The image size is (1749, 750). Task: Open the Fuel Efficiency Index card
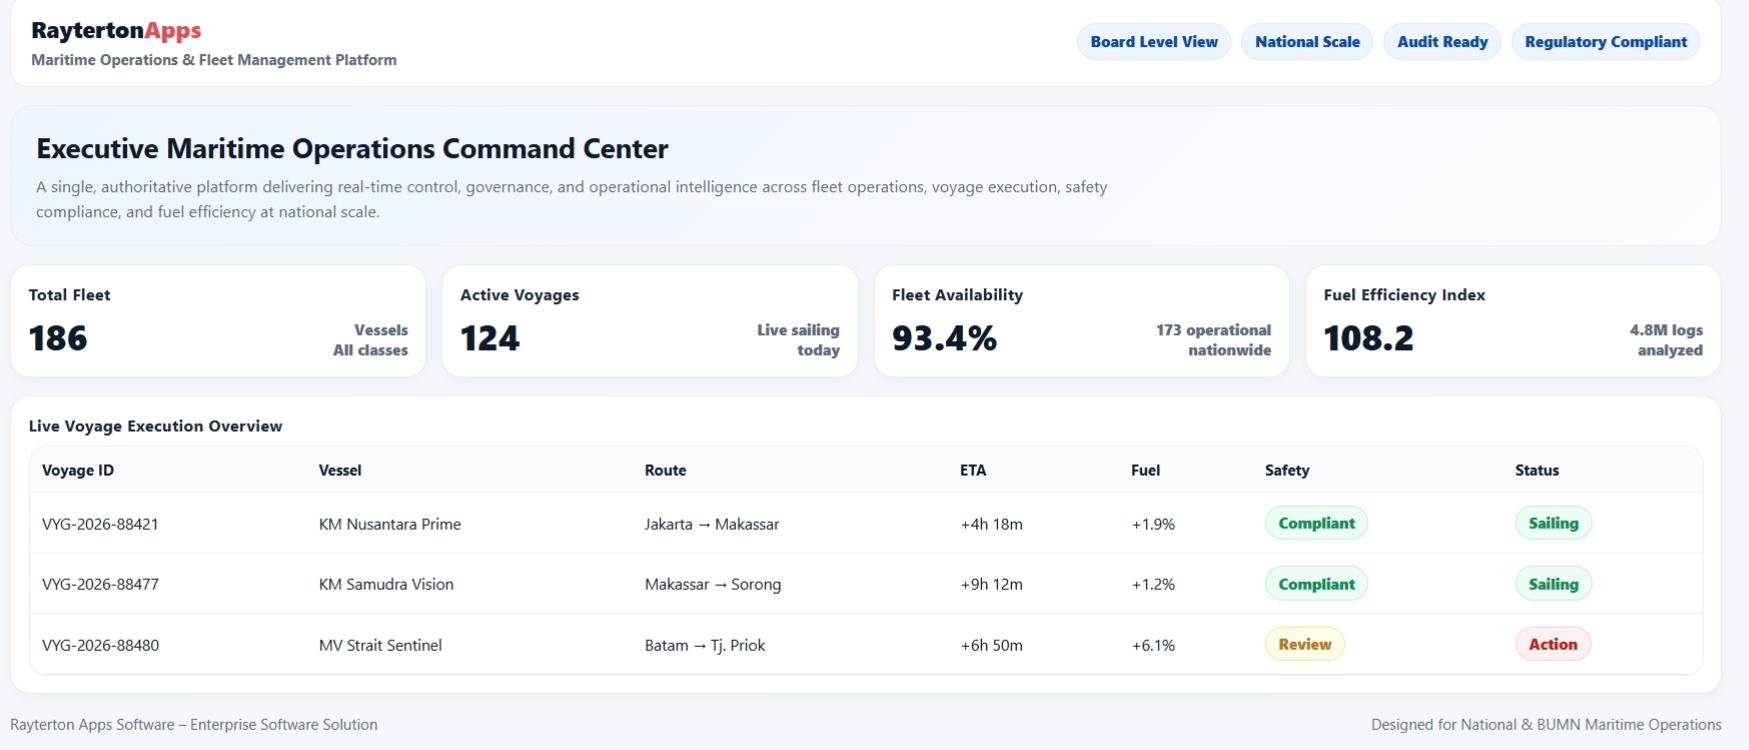click(x=1513, y=321)
